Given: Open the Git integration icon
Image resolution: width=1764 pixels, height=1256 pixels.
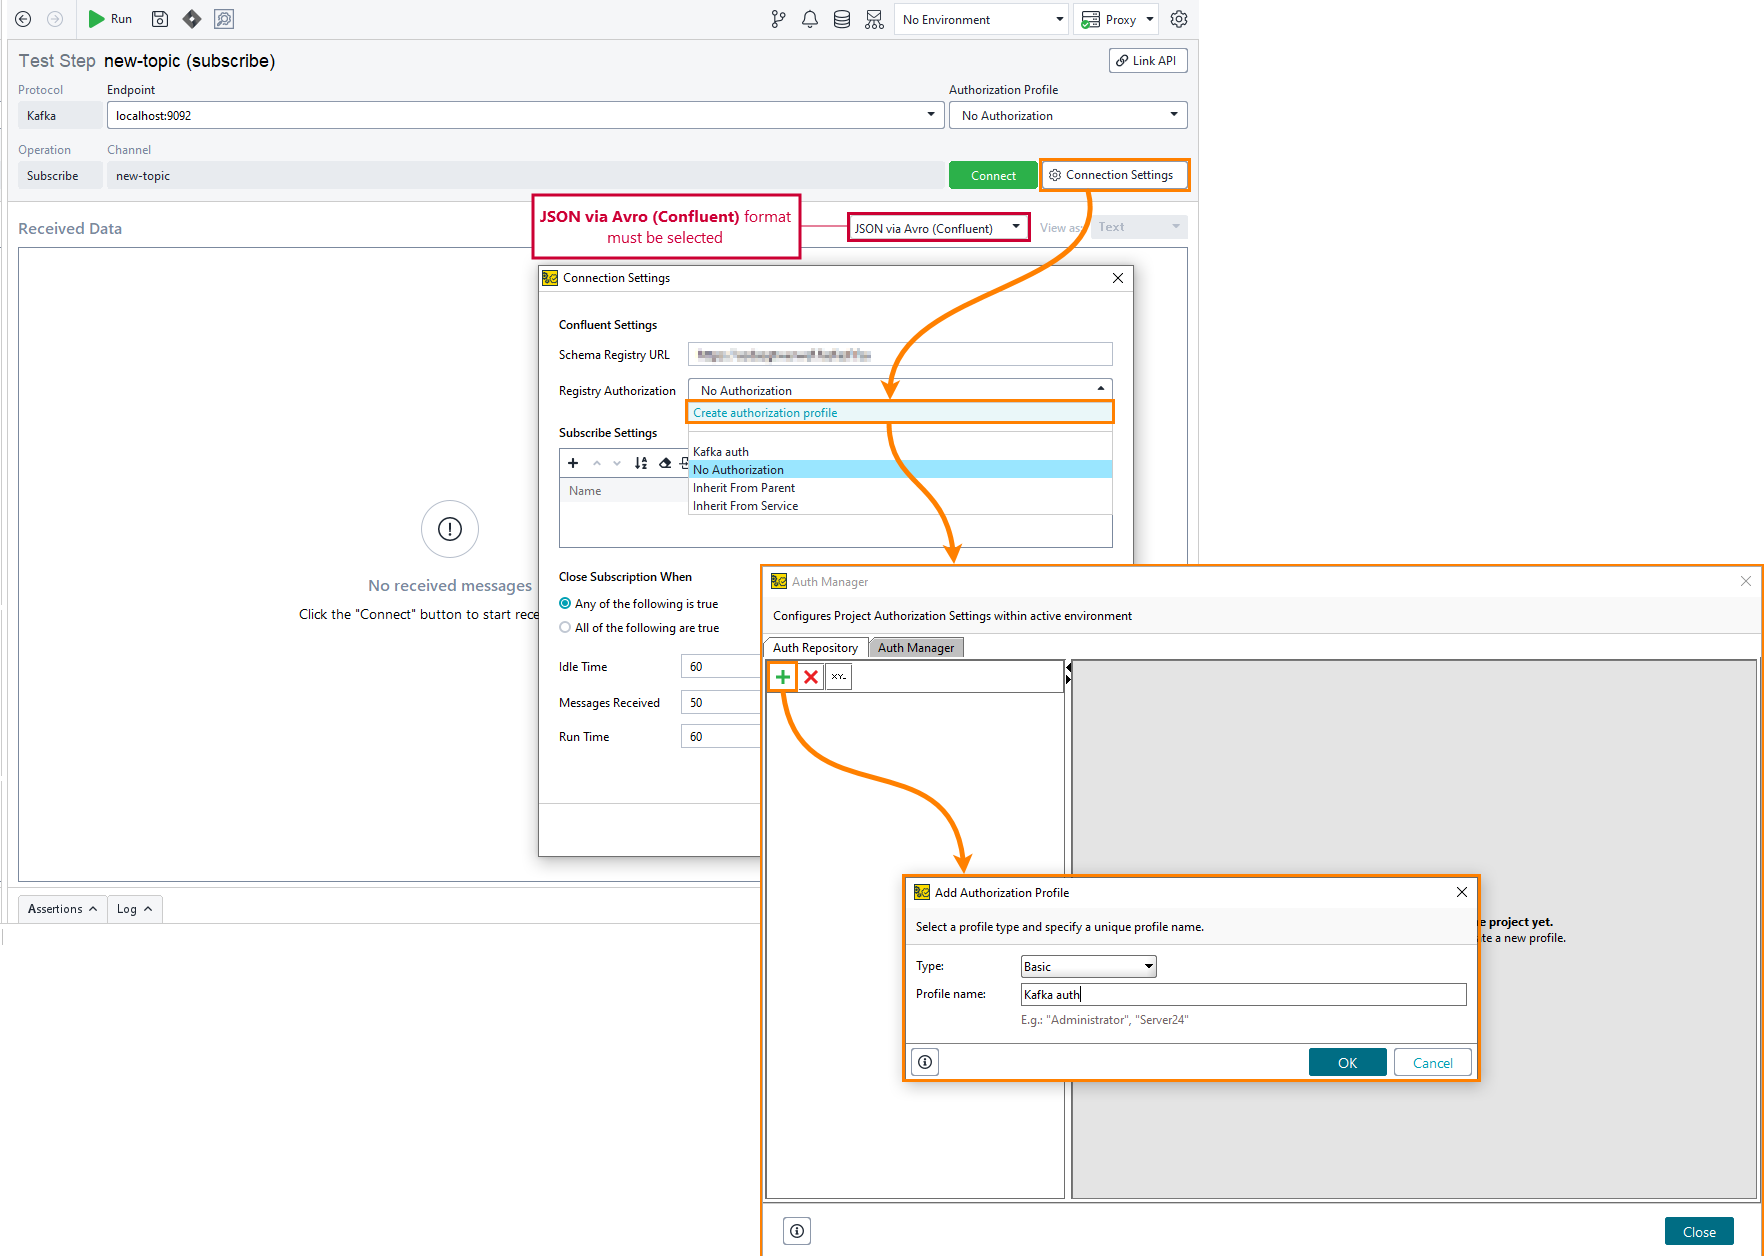Looking at the screenshot, I should coord(778,19).
